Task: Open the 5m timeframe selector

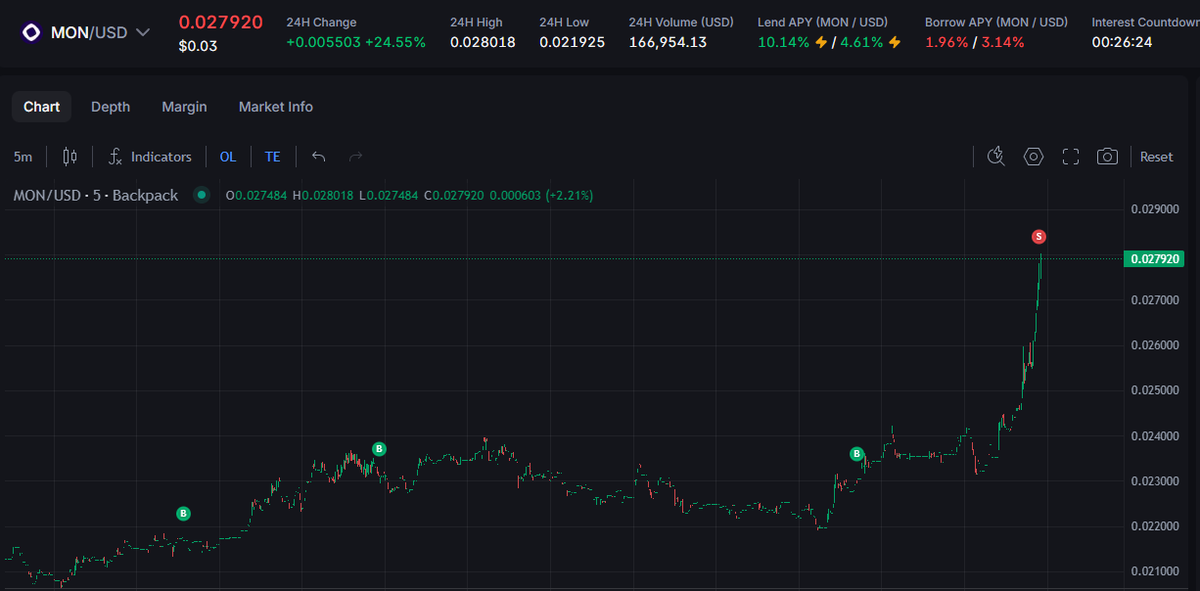Action: tap(23, 156)
